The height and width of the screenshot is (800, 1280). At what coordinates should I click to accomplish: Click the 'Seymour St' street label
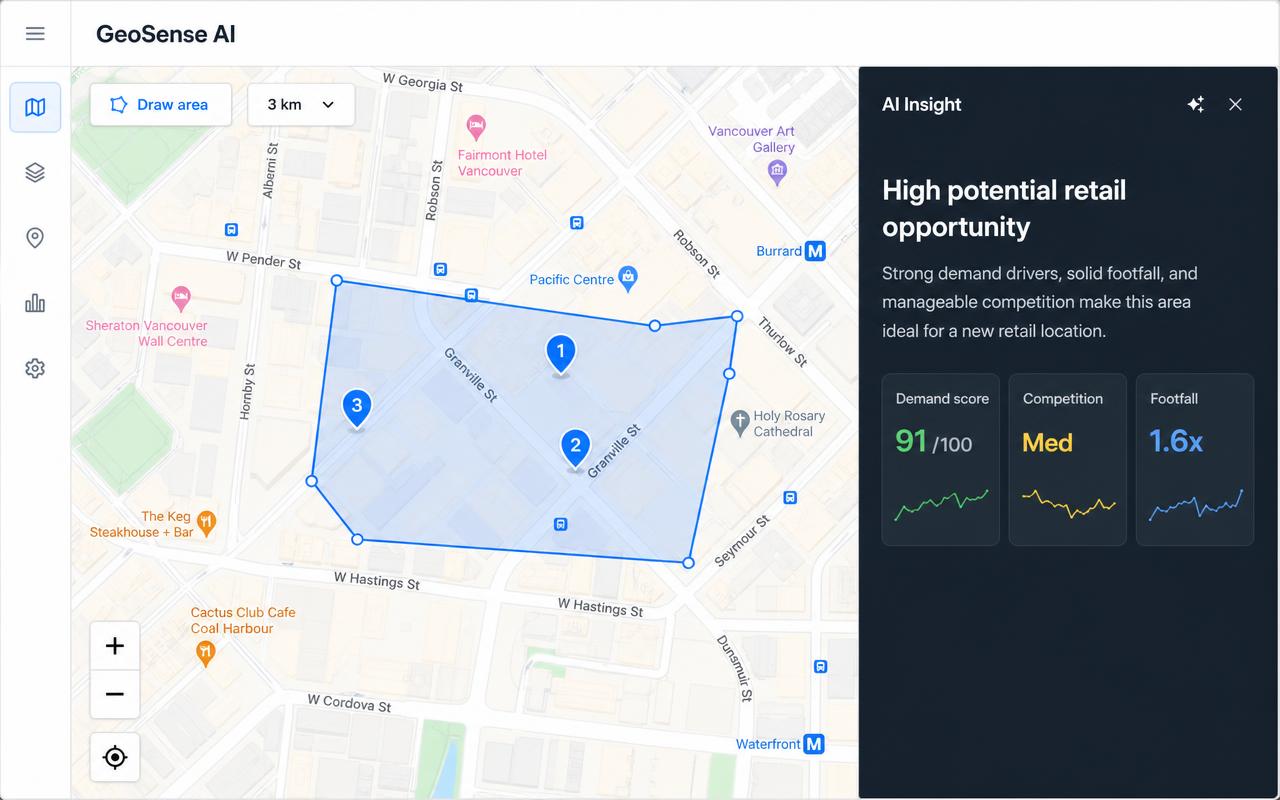743,541
